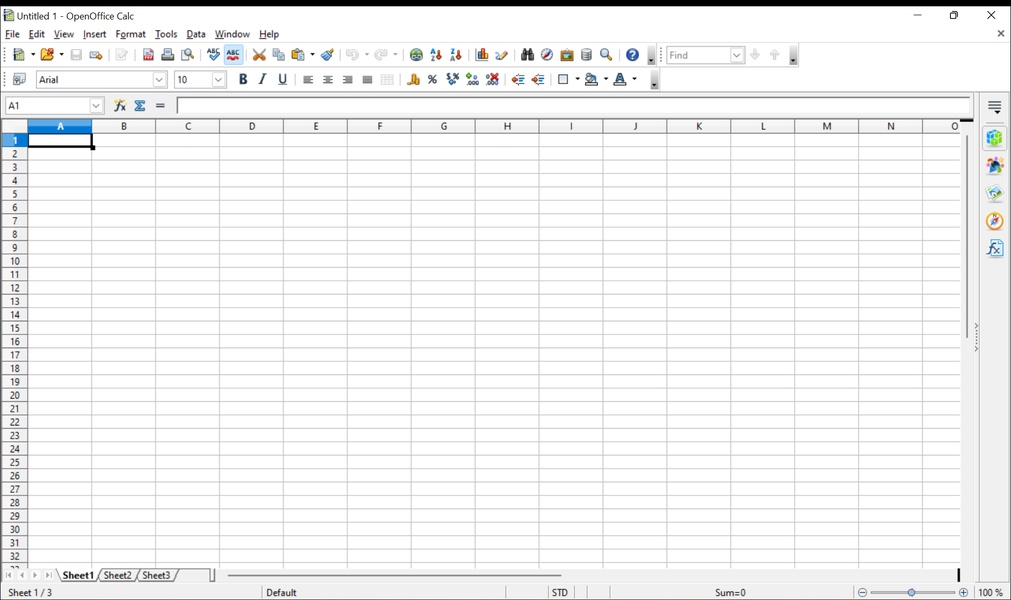Toggle Bold formatting

243,80
